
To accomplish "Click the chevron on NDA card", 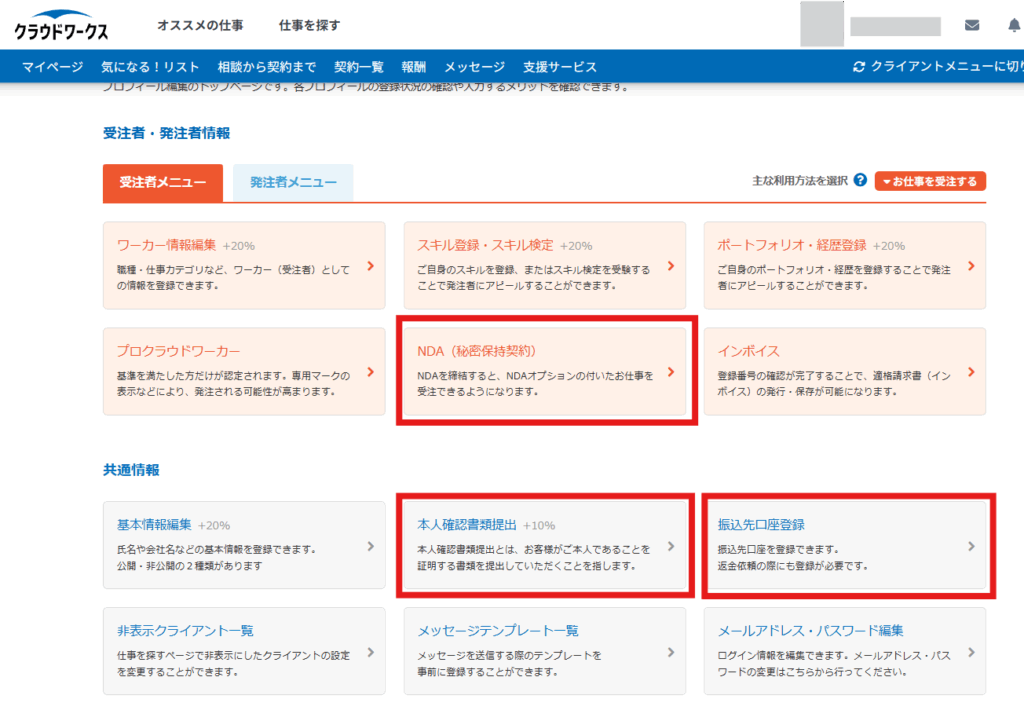I will pos(671,372).
